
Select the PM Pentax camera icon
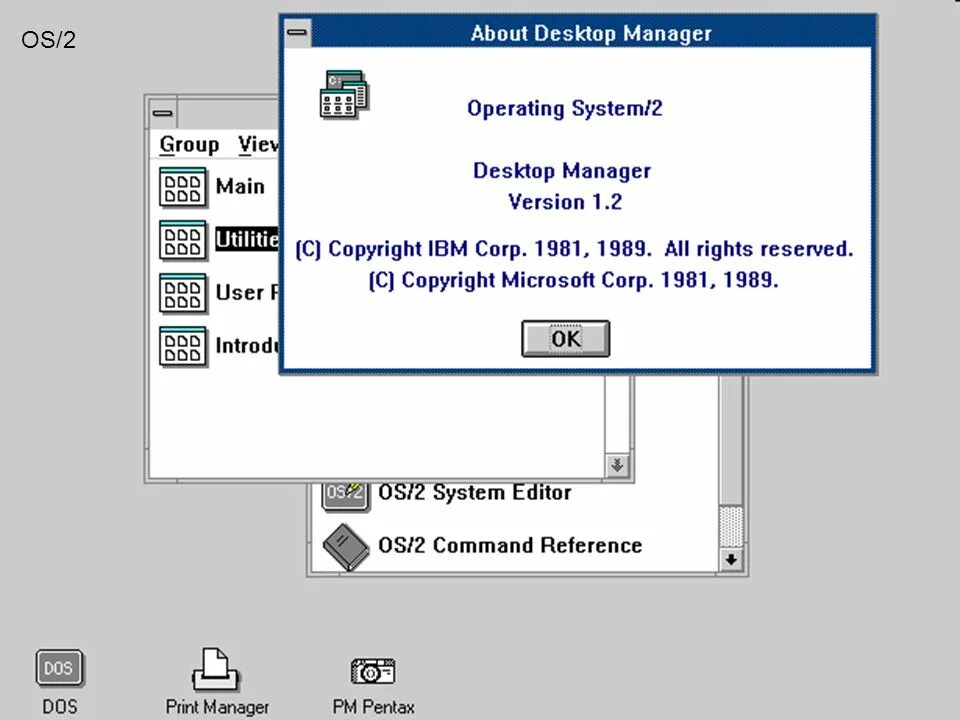coord(373,671)
